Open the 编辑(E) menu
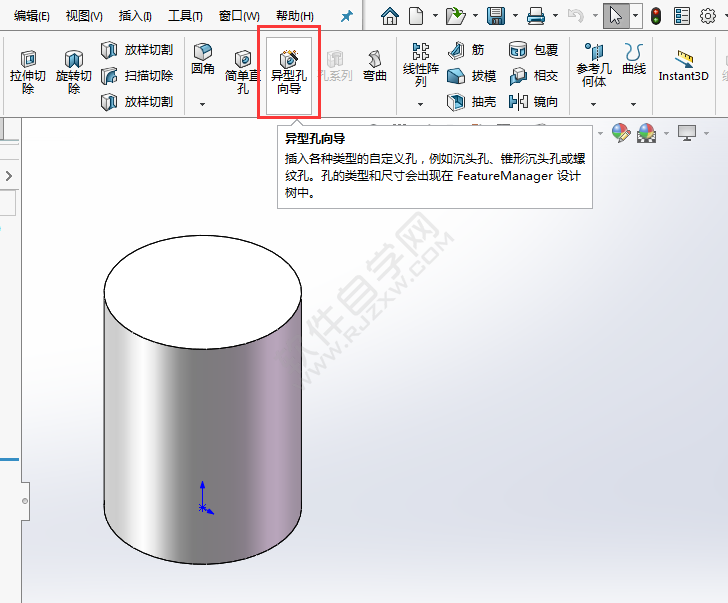728x603 pixels. point(32,16)
